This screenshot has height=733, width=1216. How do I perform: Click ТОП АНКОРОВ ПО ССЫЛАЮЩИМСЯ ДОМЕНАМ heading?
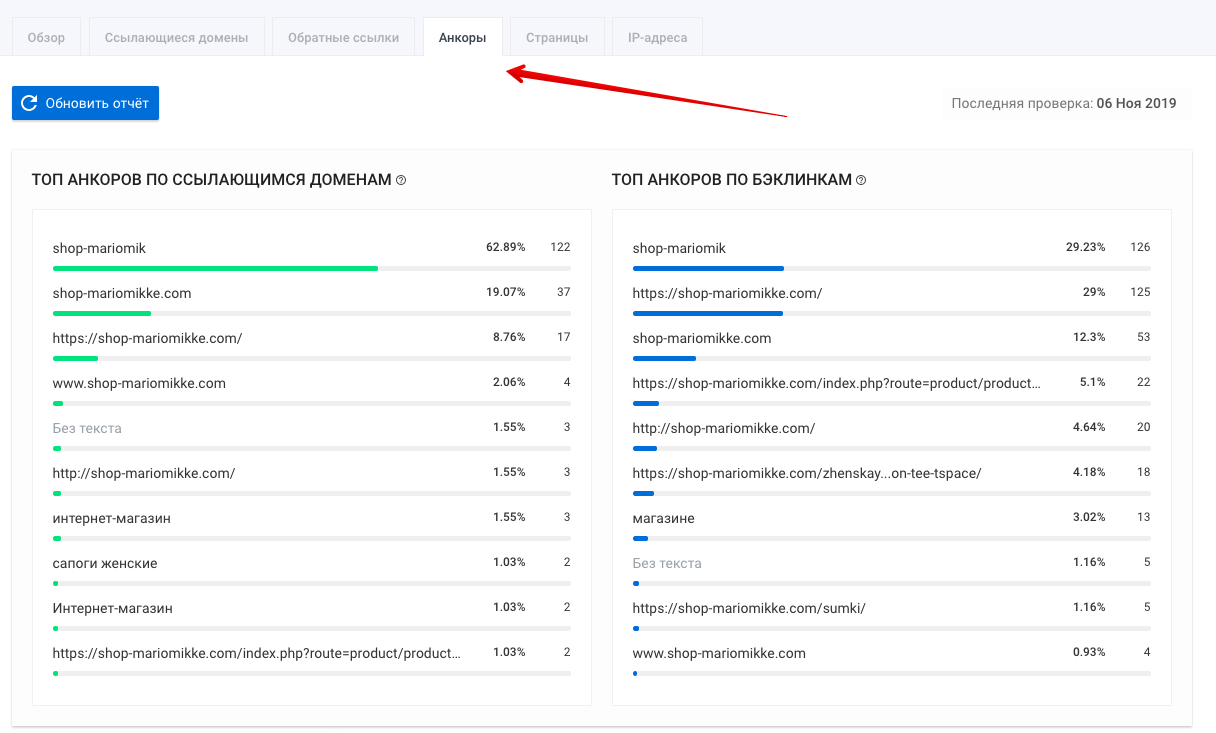click(212, 180)
